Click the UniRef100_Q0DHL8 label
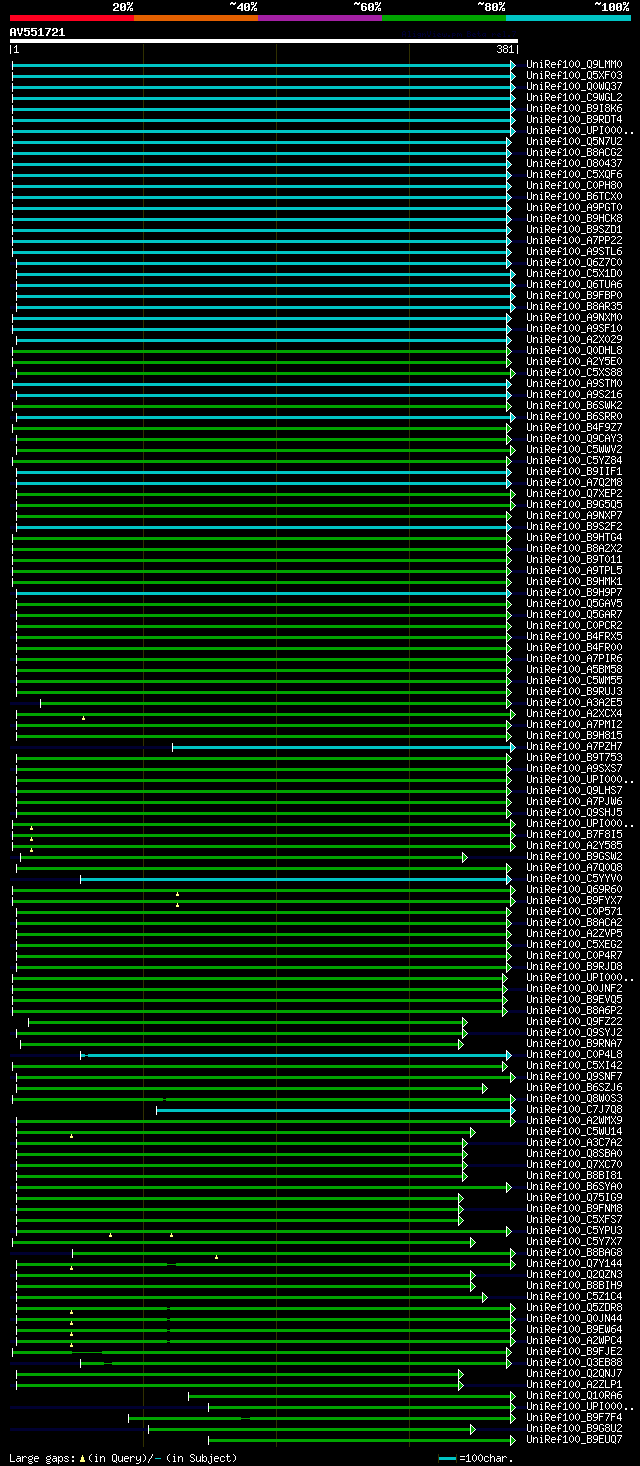This screenshot has height=1466, width=640. coord(574,351)
